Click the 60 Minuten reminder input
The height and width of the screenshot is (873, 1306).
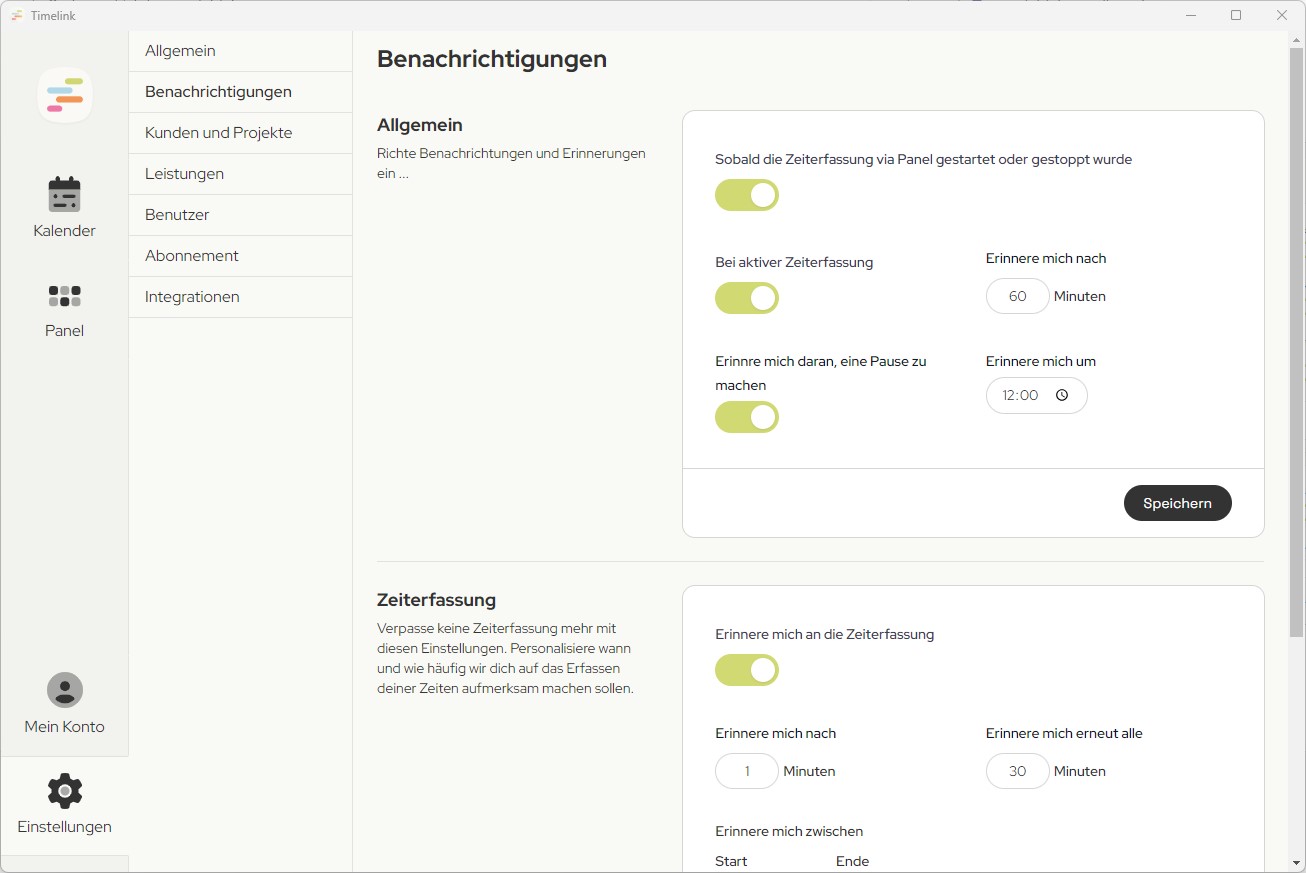[1018, 296]
